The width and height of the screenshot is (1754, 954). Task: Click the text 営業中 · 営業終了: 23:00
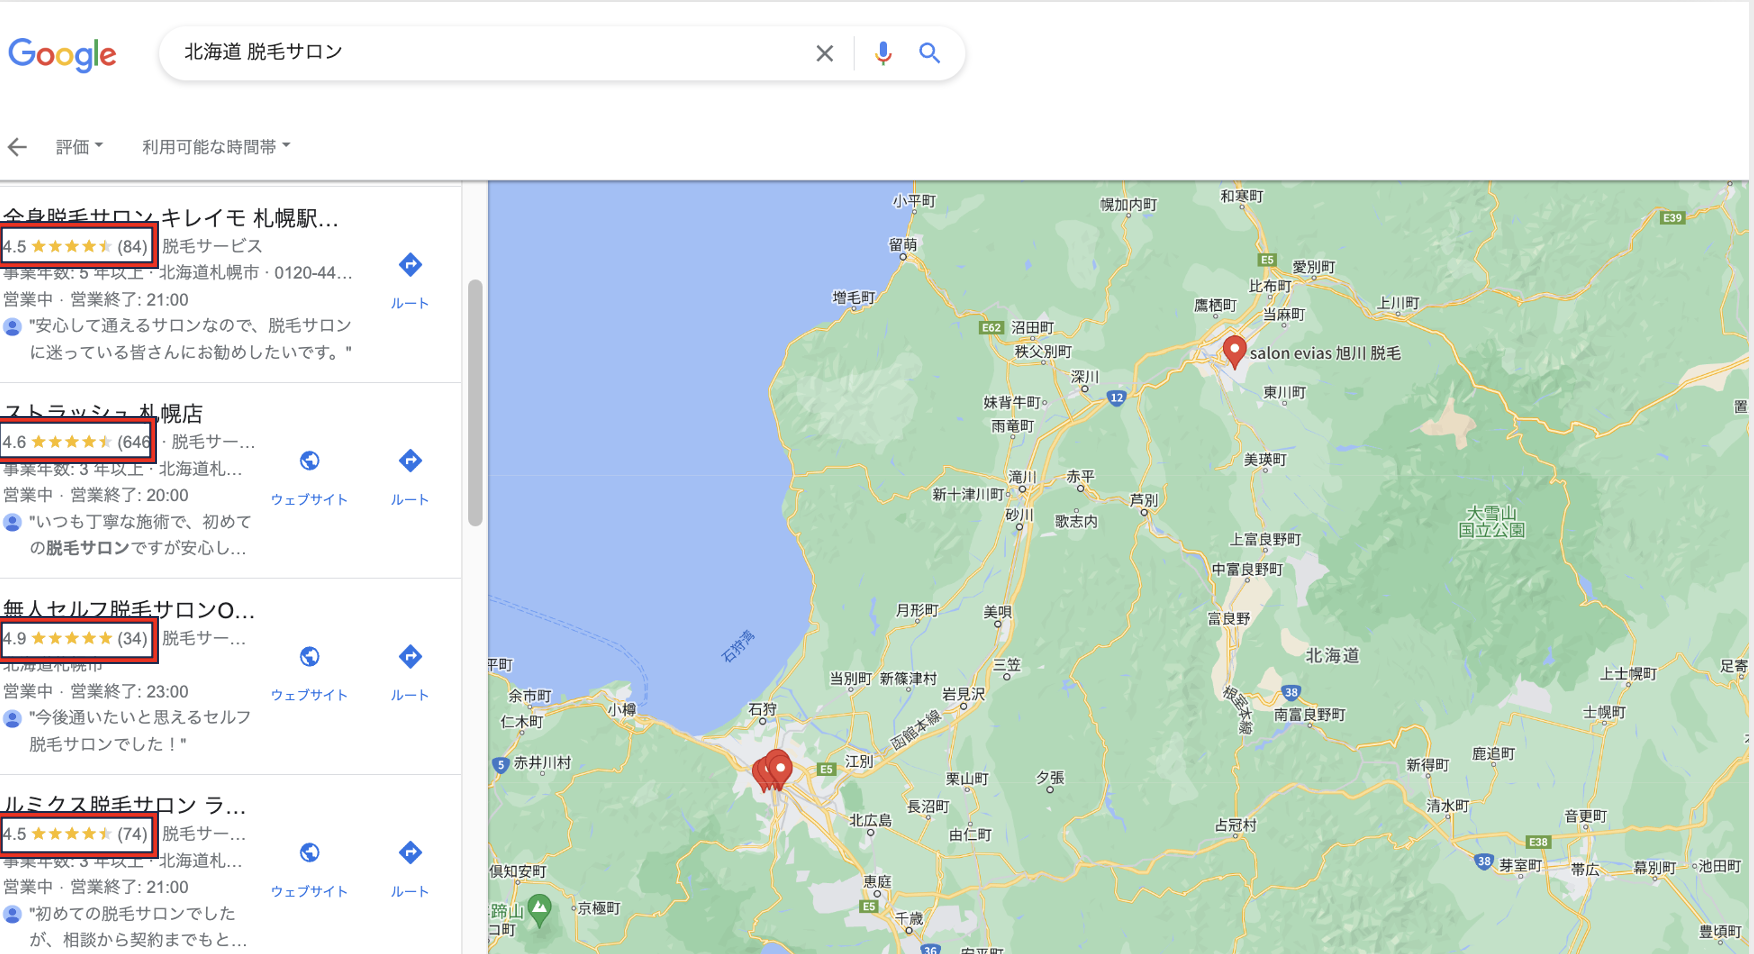coord(96,691)
